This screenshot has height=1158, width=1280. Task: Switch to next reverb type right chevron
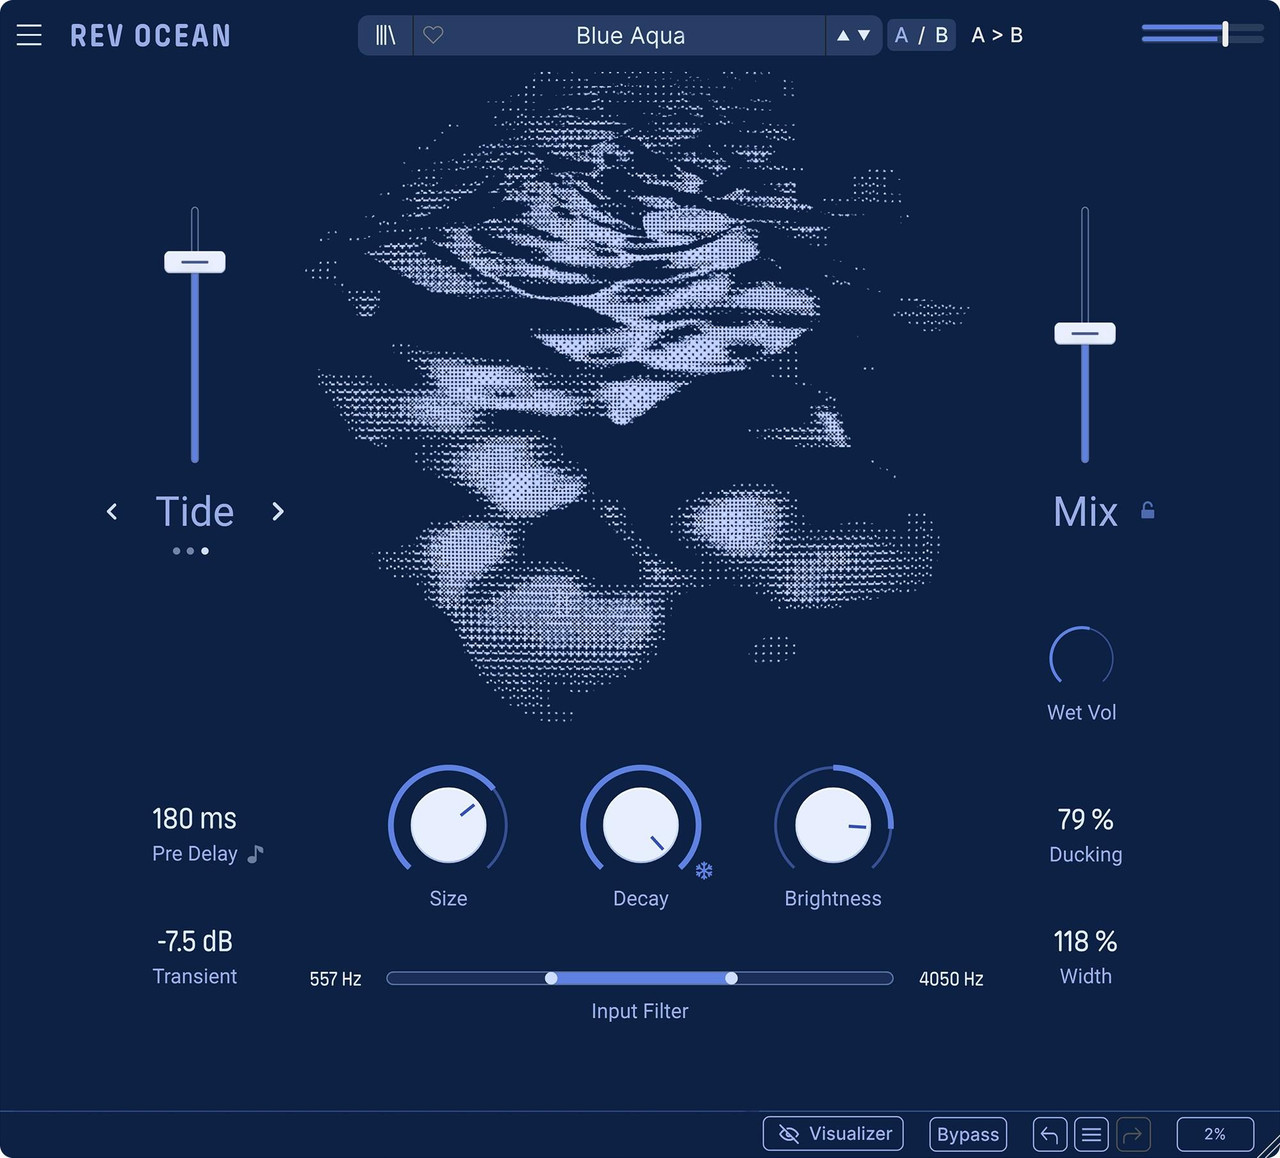[278, 511]
